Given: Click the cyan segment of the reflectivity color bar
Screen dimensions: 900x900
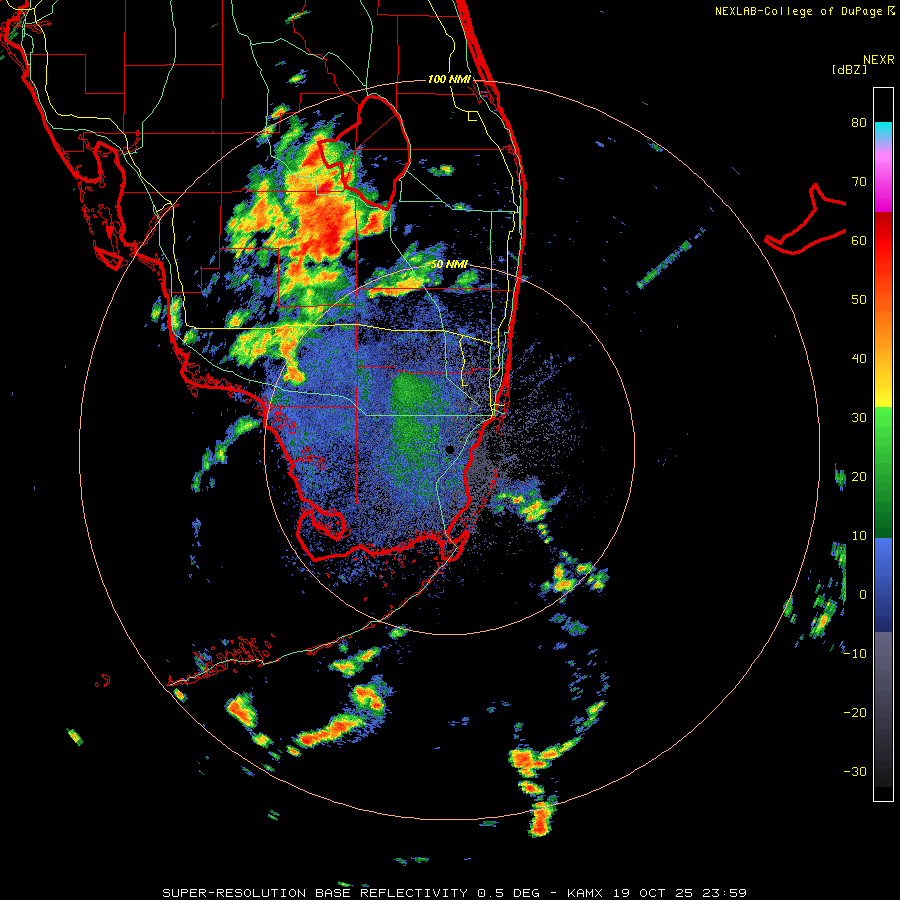Looking at the screenshot, I should pos(883,130).
